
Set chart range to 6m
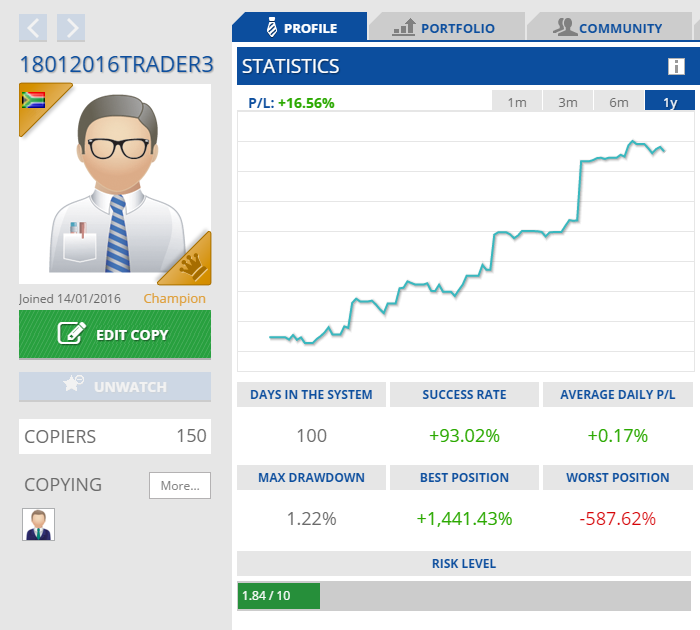coord(619,102)
